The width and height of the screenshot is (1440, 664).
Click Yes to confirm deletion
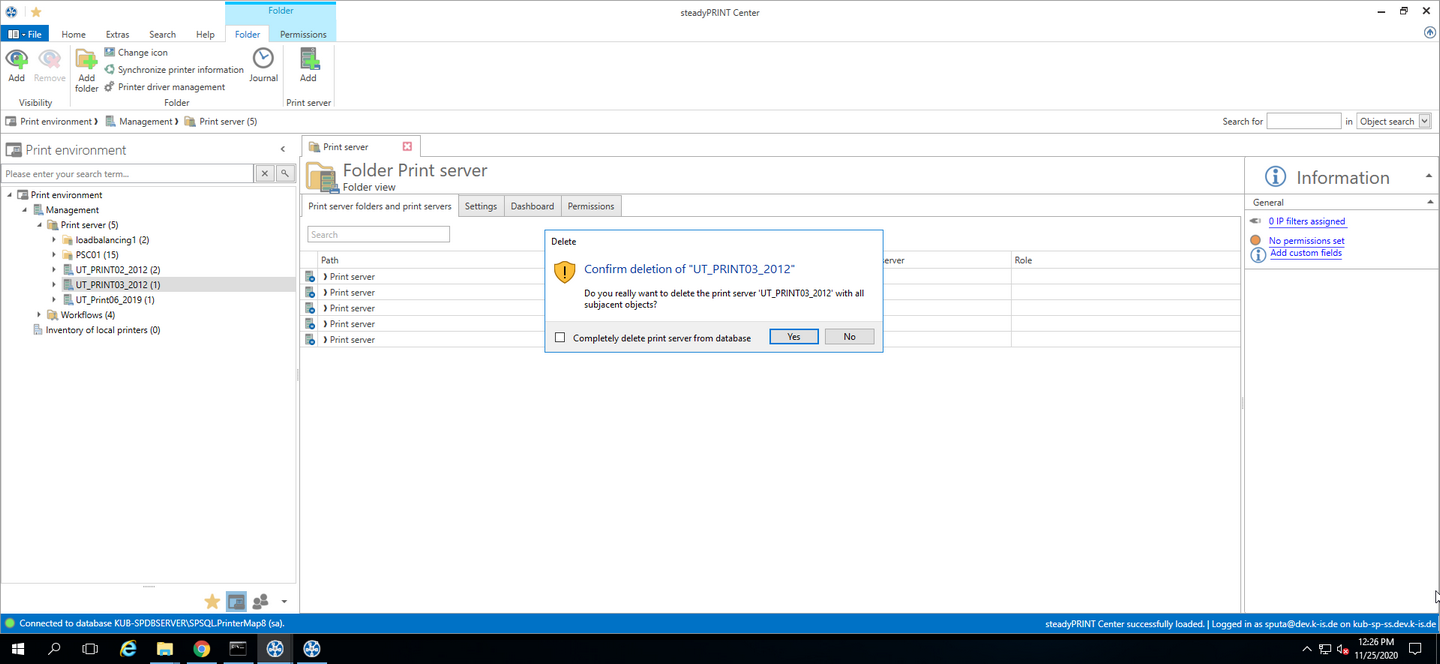pyautogui.click(x=793, y=337)
